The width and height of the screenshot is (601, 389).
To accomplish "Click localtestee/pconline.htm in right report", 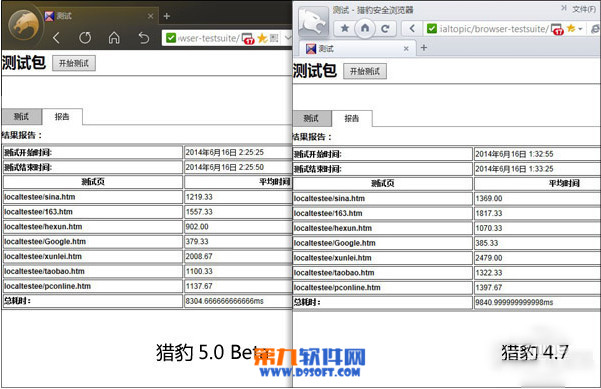I will tap(337, 288).
